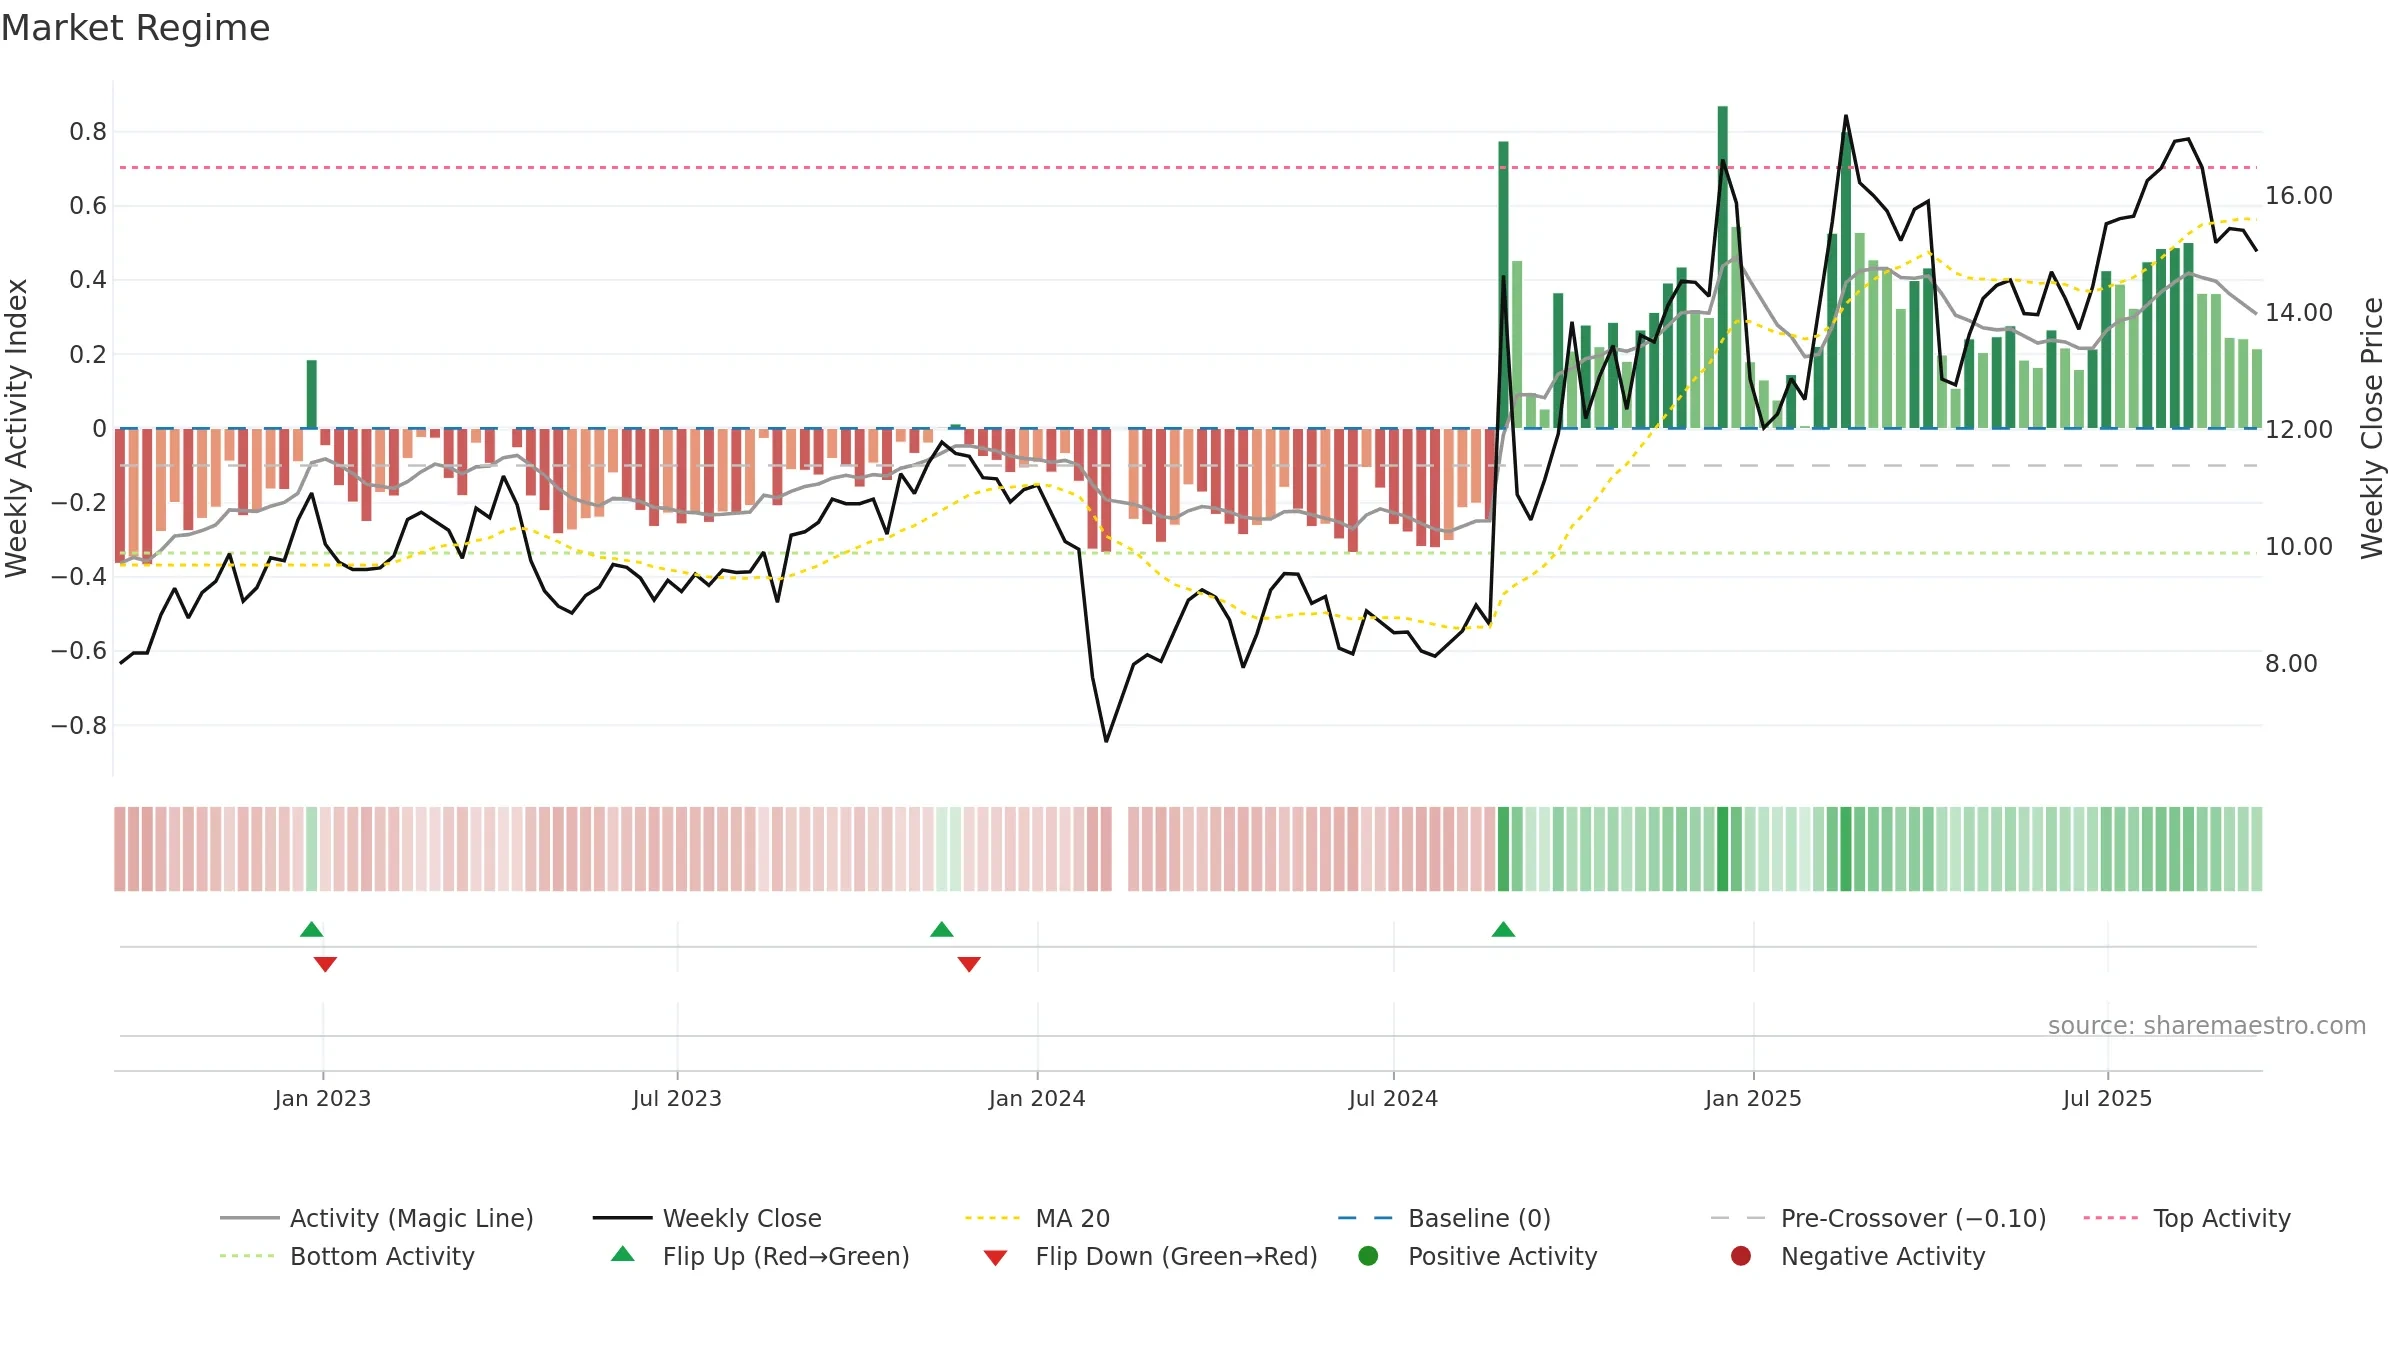Click the 'Negative Activity' legend label

point(1882,1256)
